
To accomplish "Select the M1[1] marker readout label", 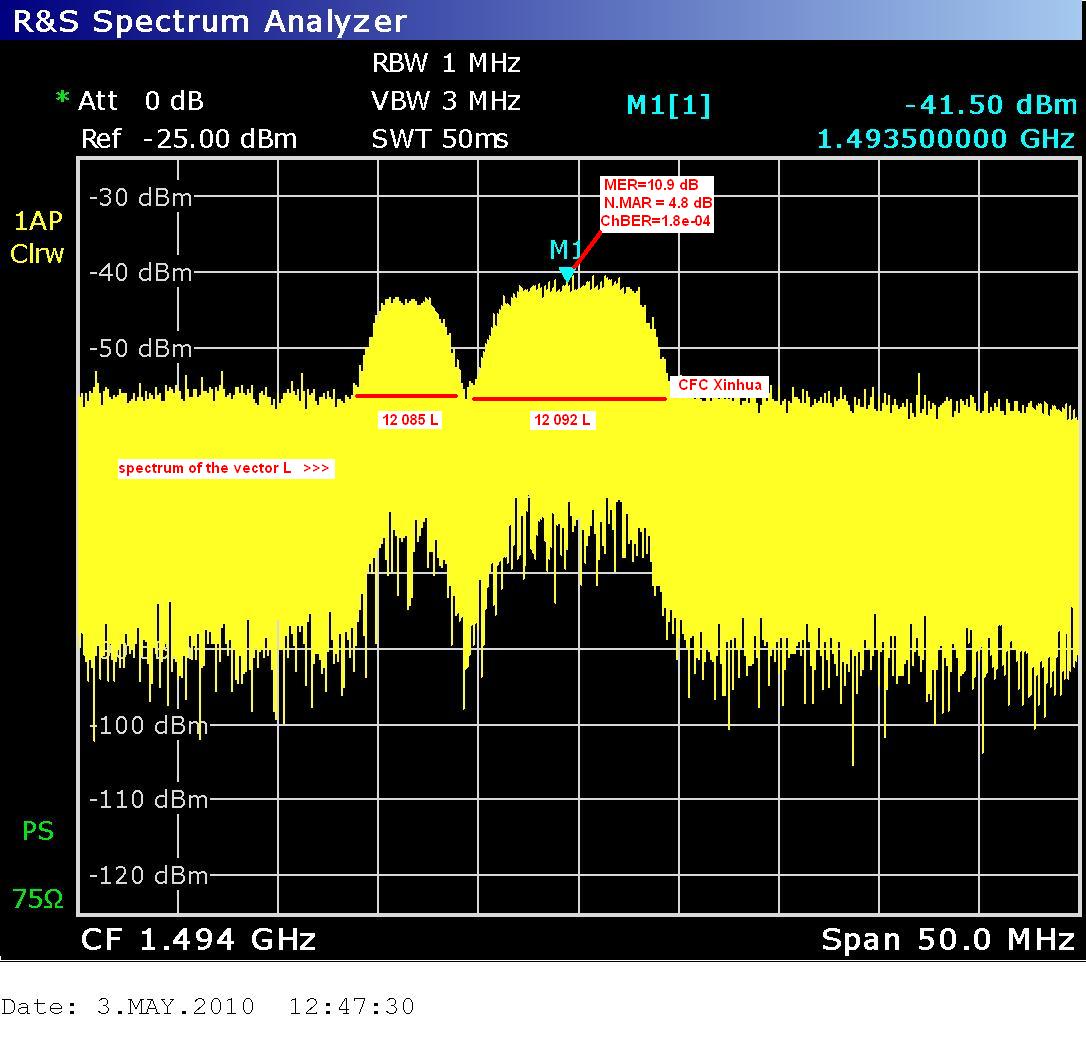I will (669, 106).
